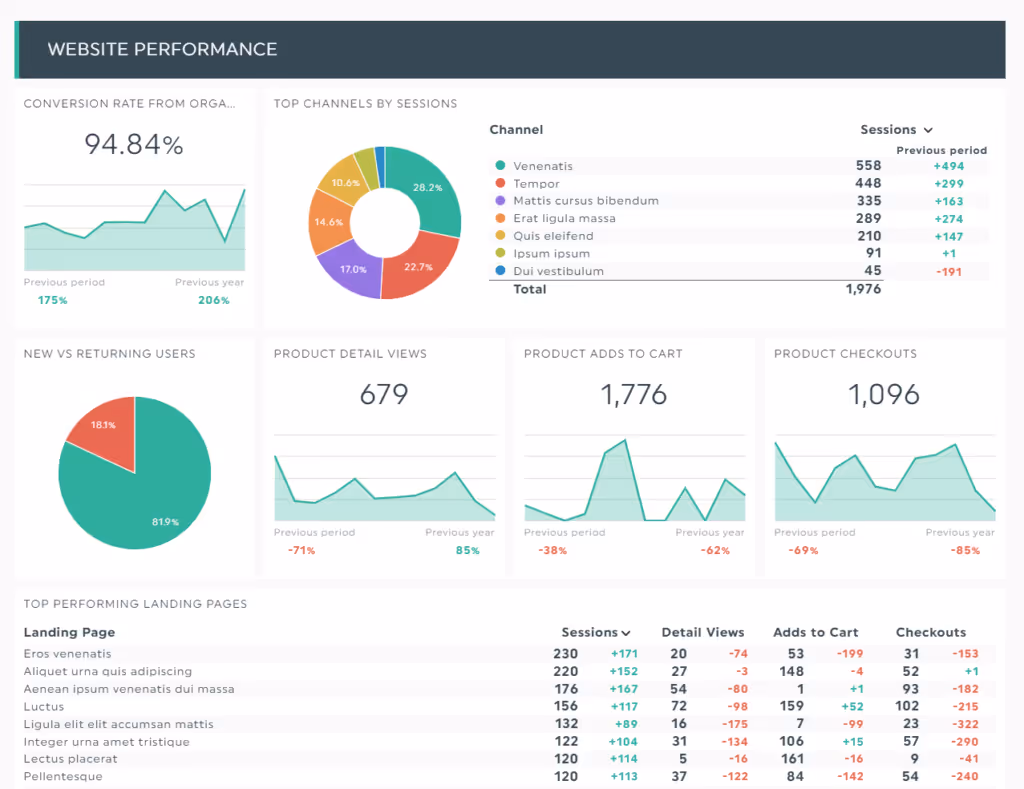Collapse the Previous period column via its chevron
Viewport: 1024px width, 789px height.
926,130
